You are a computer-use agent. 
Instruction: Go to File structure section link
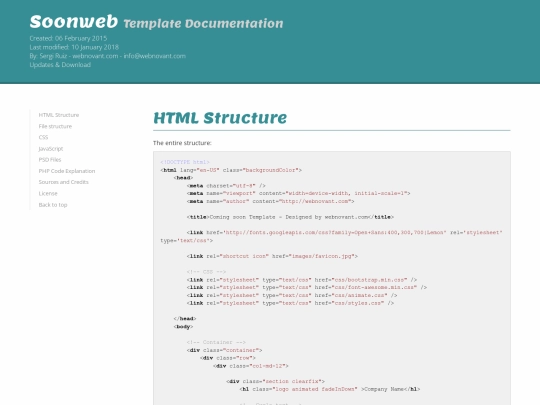(x=55, y=126)
